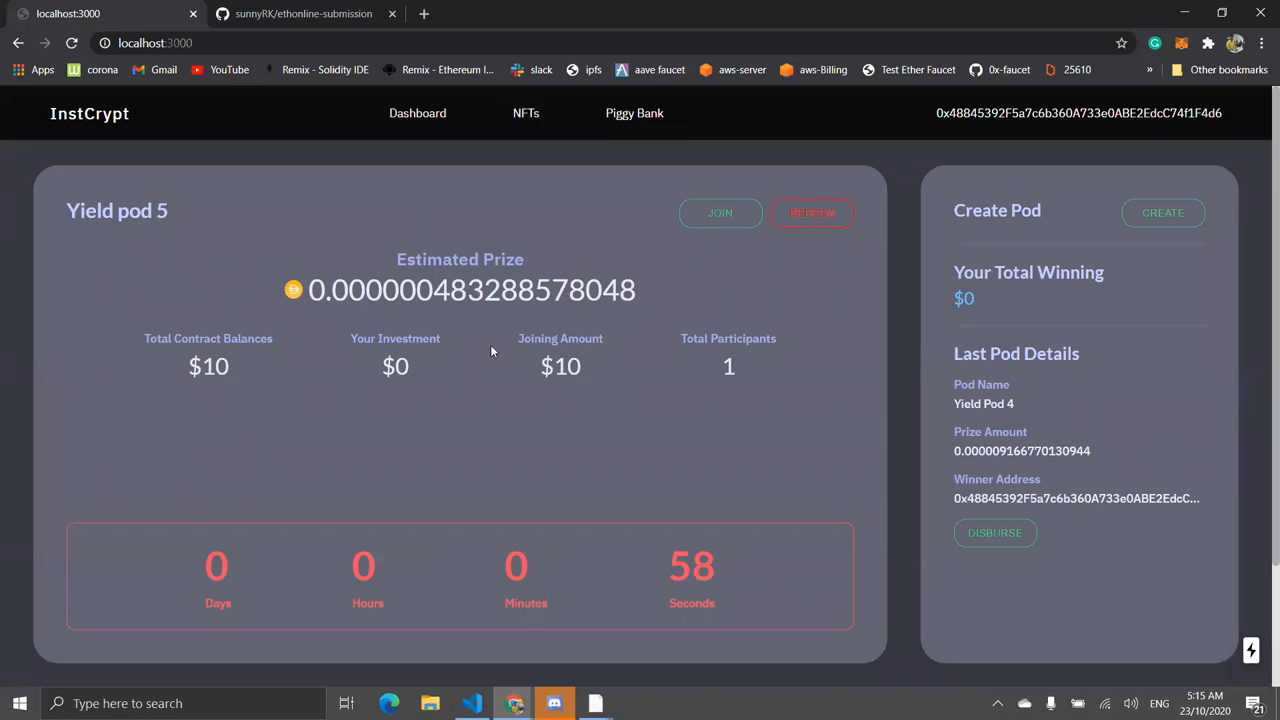Open the NFTs nav item
1280x720 pixels.
(526, 113)
